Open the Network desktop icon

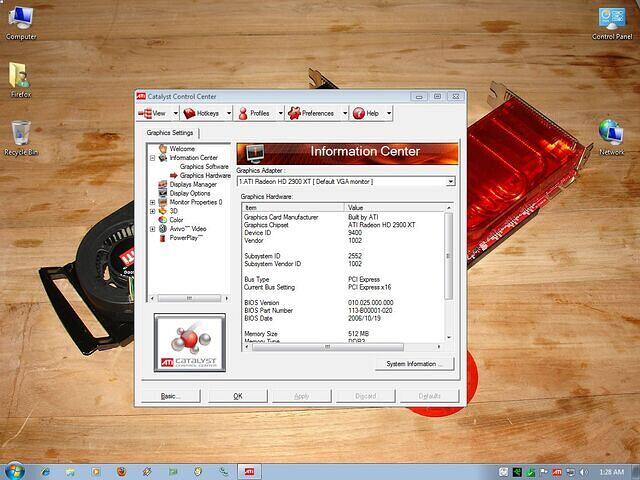click(x=611, y=138)
